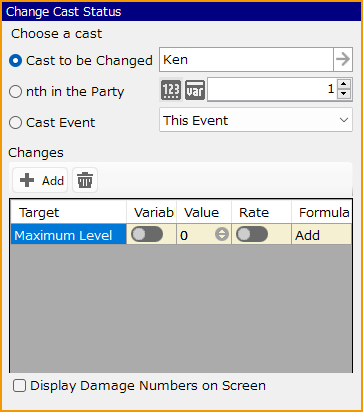Toggle the Variable switch in the Maximum Level row
This screenshot has width=363, height=412.
(147, 234)
